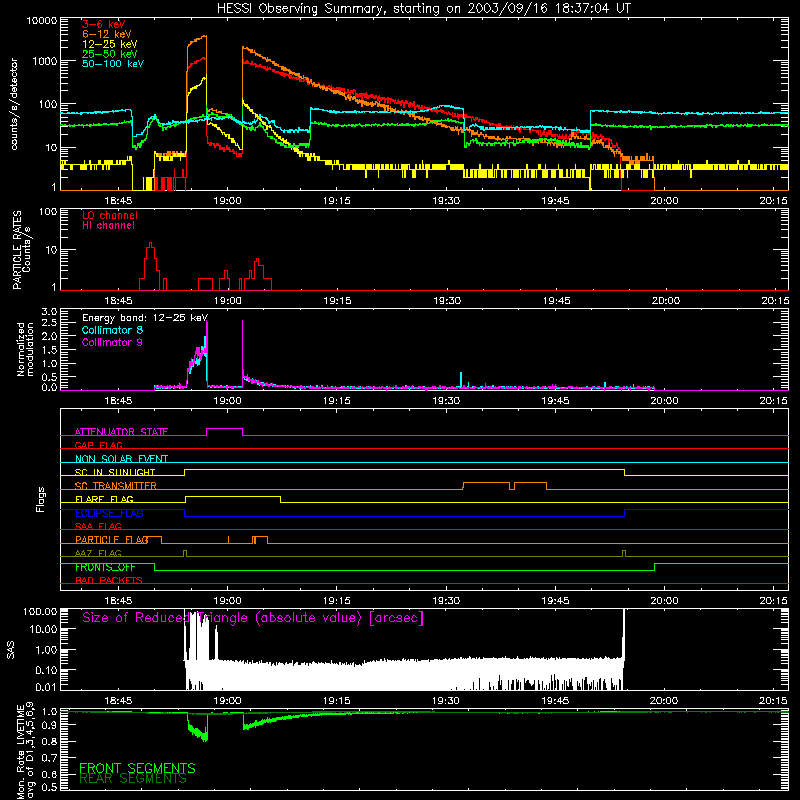Click the vertical Flags axis label
The image size is (800, 800).
pyautogui.click(x=41, y=499)
